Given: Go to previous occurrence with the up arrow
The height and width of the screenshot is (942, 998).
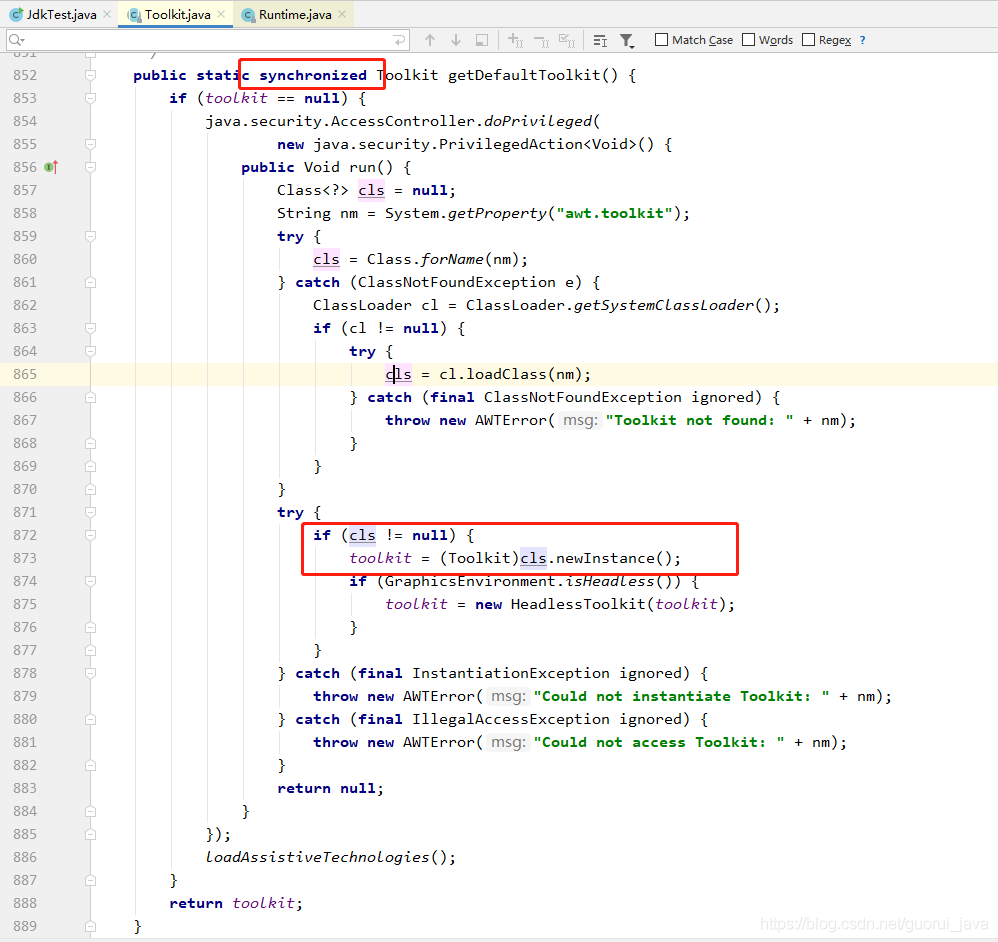Looking at the screenshot, I should pyautogui.click(x=430, y=40).
